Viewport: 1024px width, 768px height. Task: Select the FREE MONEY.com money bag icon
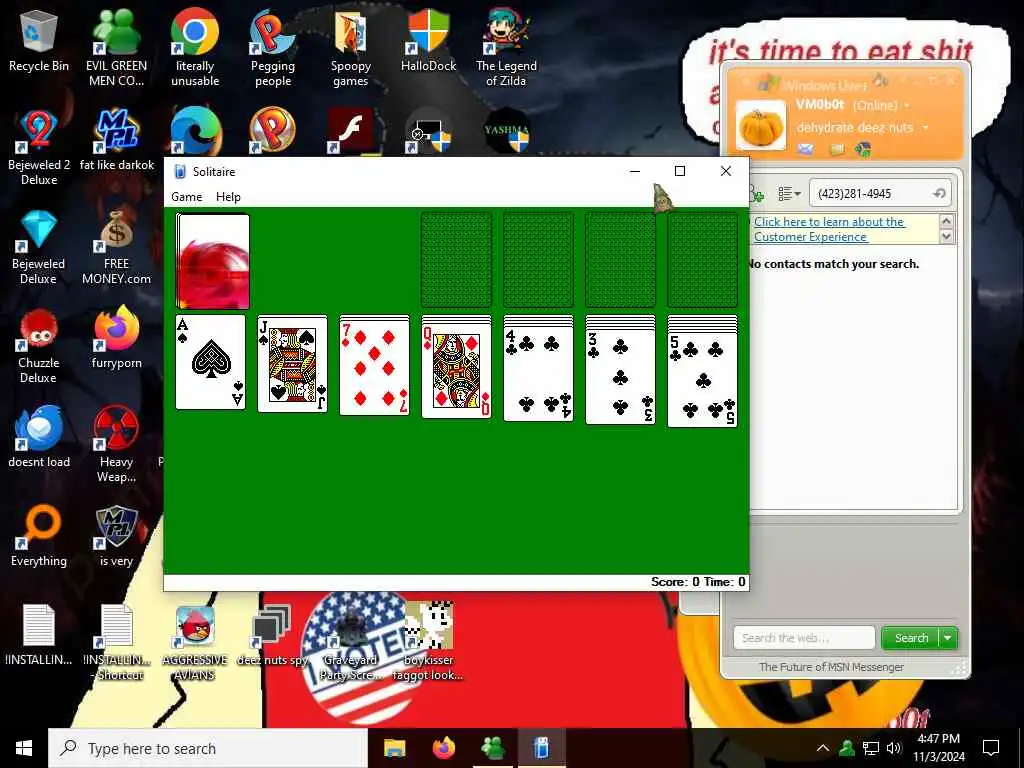tap(116, 247)
